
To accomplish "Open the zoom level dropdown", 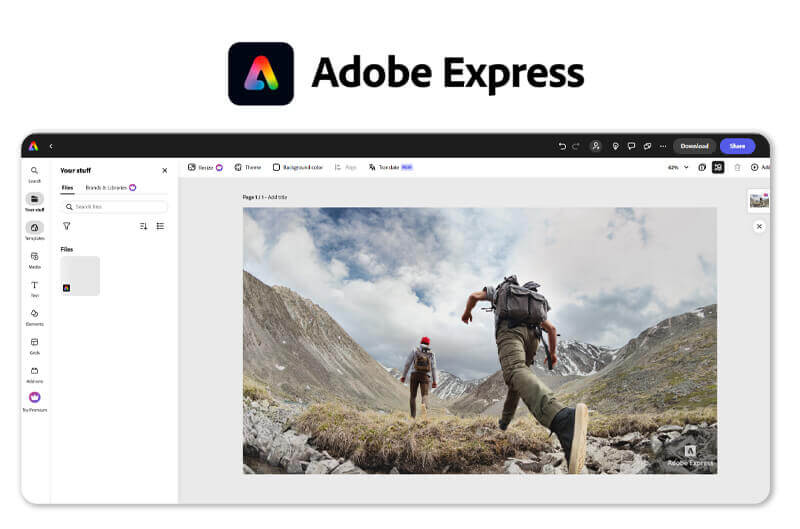I will click(x=678, y=167).
